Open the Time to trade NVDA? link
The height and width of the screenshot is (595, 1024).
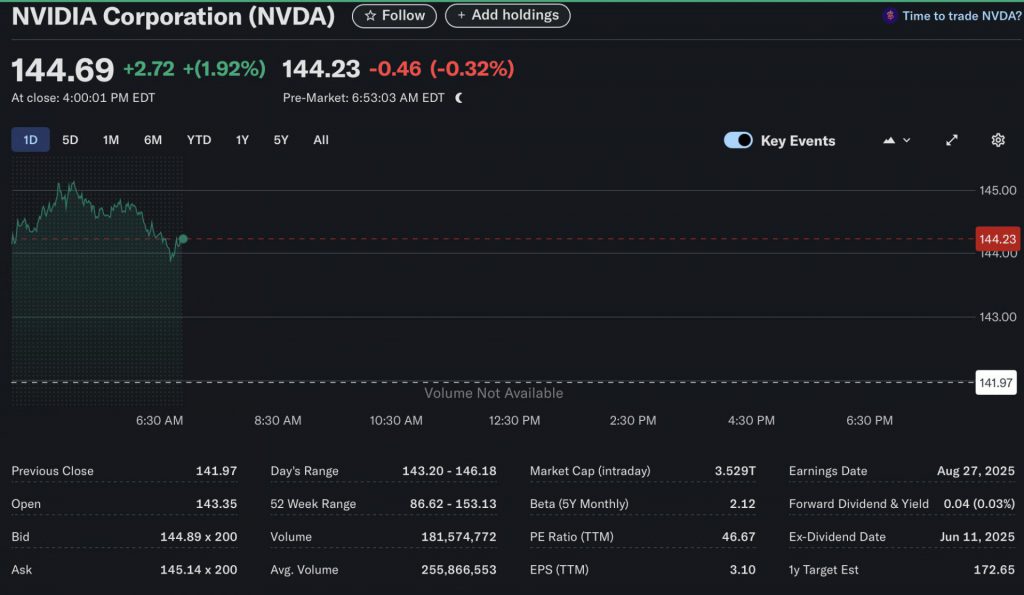[x=961, y=16]
